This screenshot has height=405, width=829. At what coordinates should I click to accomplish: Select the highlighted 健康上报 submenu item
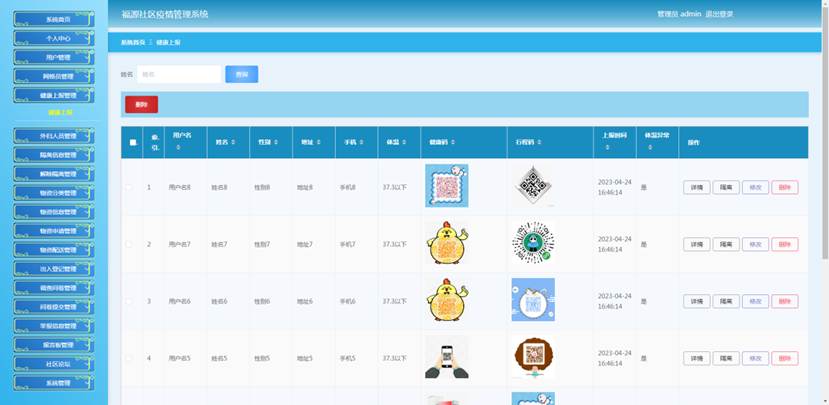coord(60,112)
